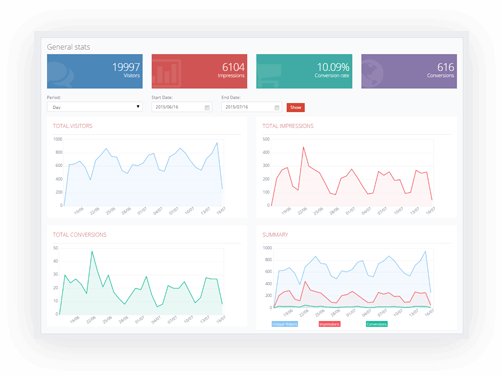The width and height of the screenshot is (502, 377).
Task: Open the Period dropdown showing Day
Action: (x=95, y=107)
